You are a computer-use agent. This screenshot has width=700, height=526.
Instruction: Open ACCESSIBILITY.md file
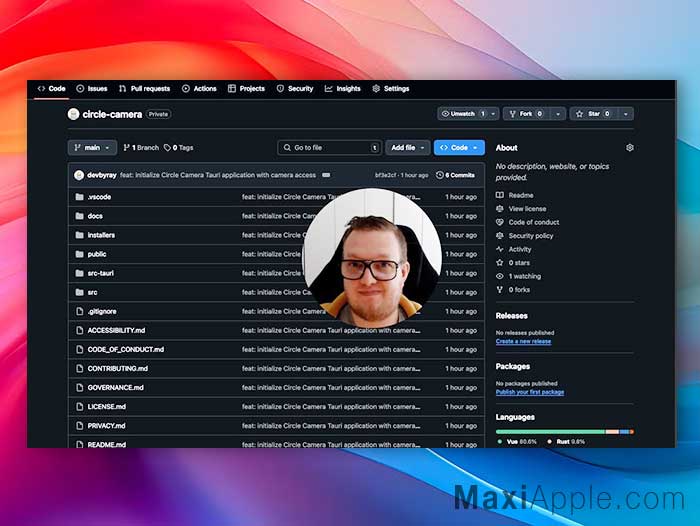click(x=117, y=330)
